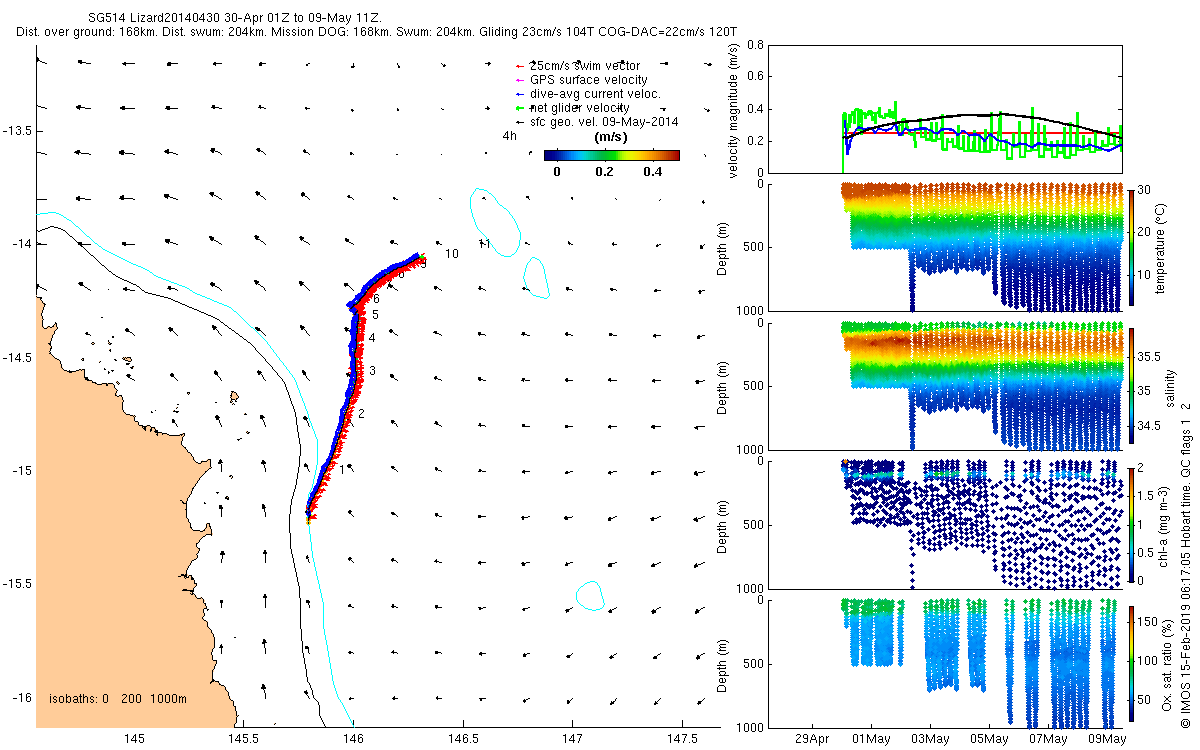
Task: Click the distance summary line beginning 'Dist. over ground: 168km'
Action: point(377,32)
